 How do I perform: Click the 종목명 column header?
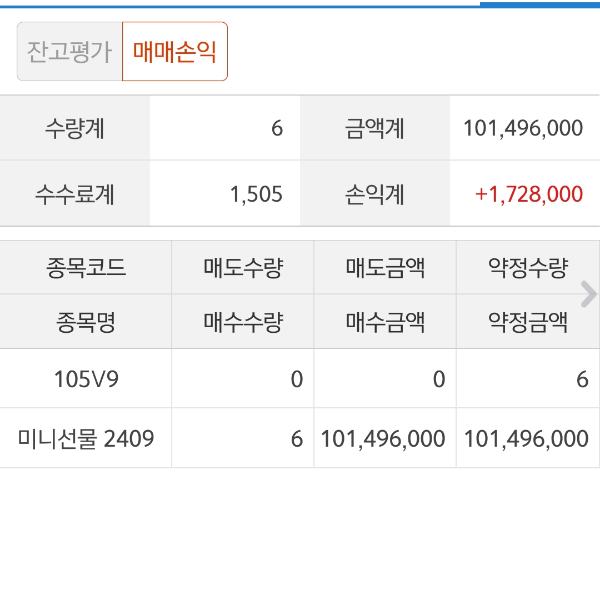(86, 322)
